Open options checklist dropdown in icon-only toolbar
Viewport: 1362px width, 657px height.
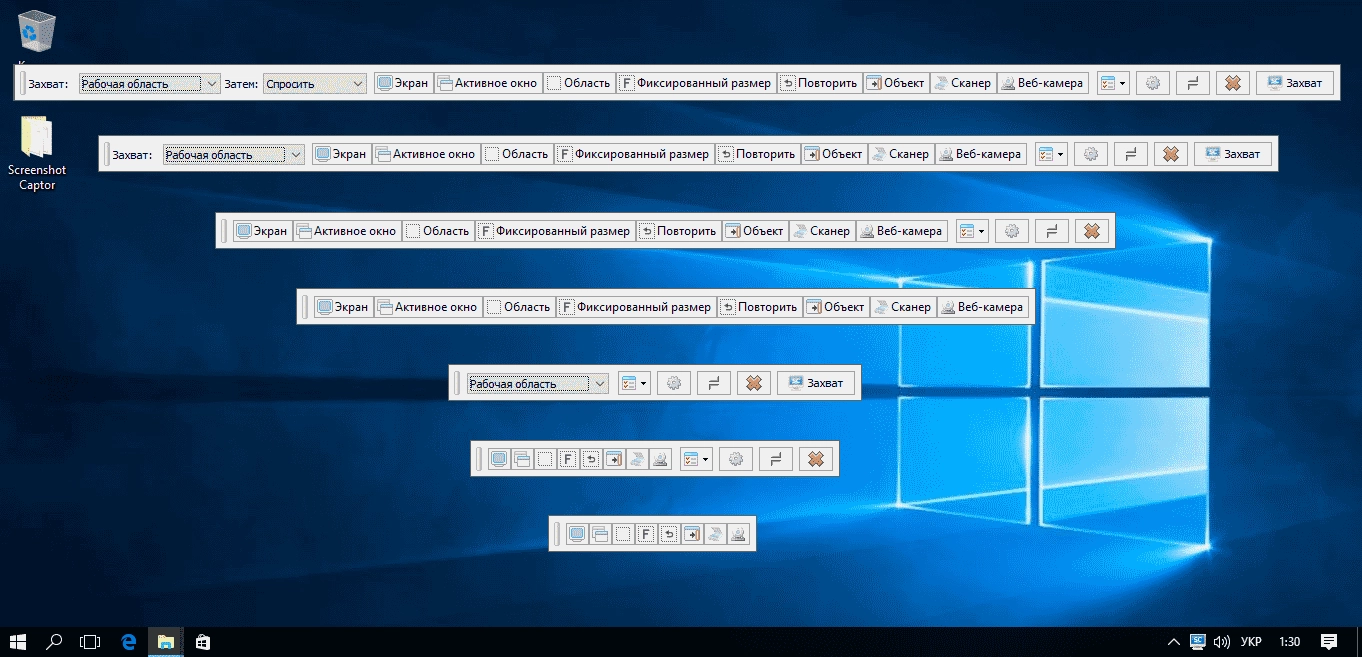[x=696, y=459]
